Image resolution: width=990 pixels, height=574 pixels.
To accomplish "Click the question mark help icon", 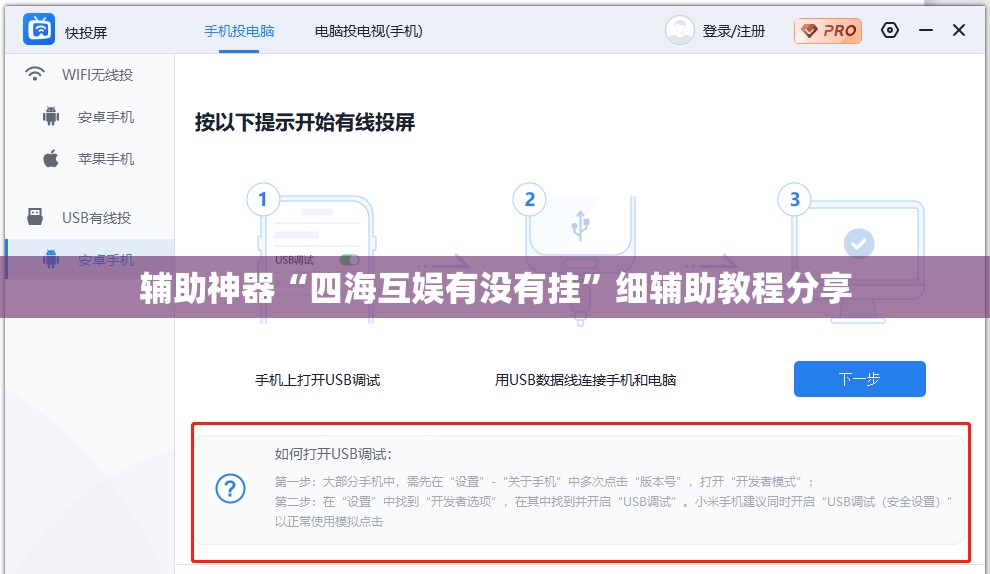I will [x=230, y=488].
